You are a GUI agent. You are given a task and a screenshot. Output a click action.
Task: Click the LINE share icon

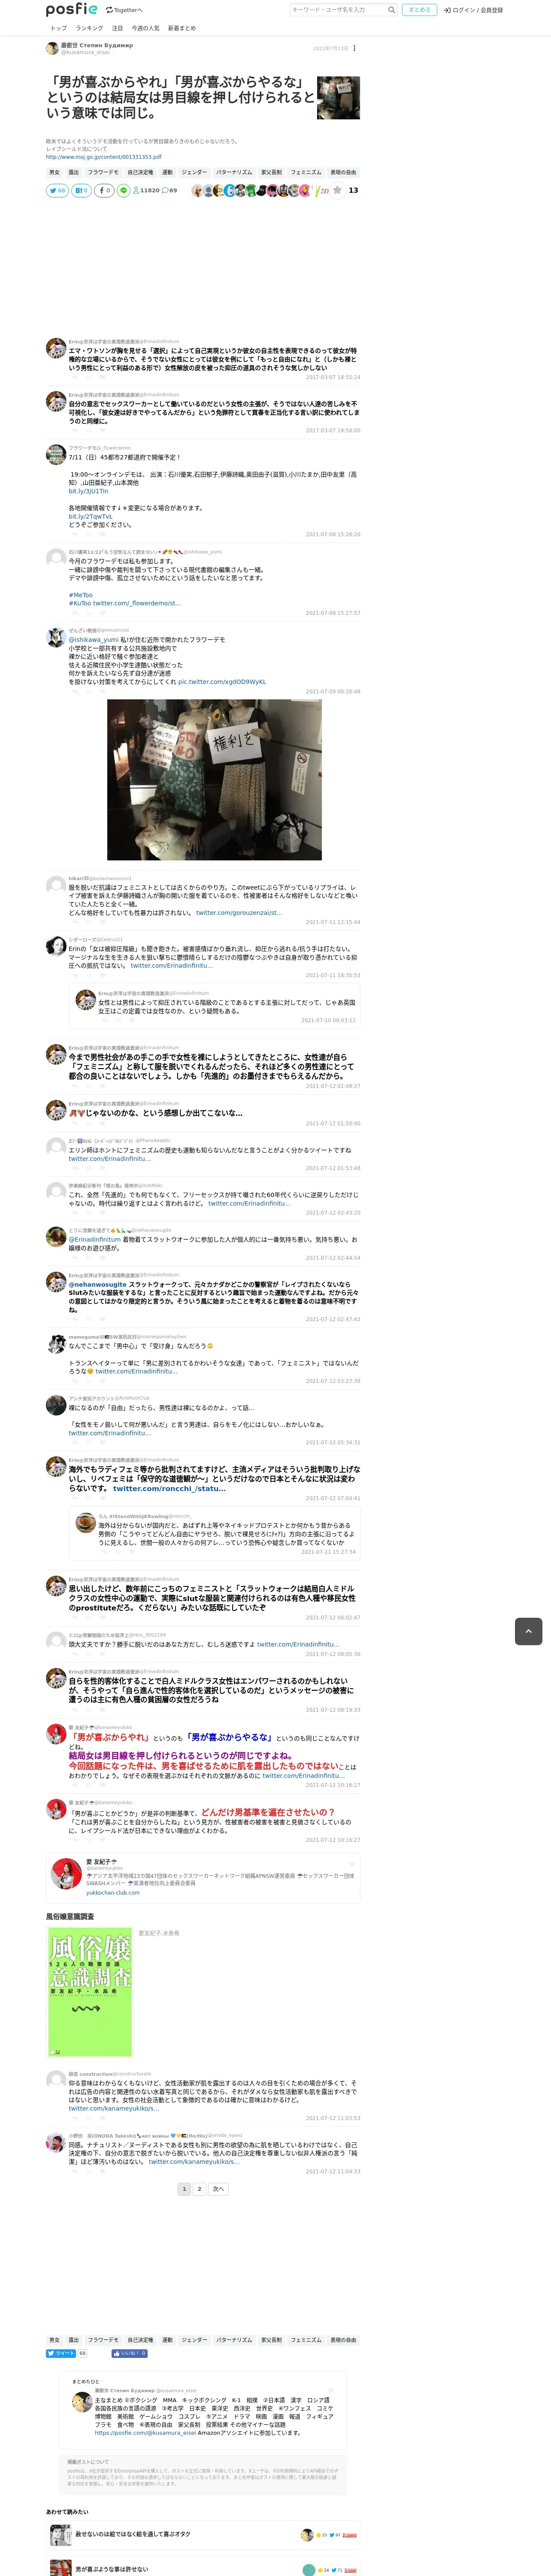(x=124, y=190)
